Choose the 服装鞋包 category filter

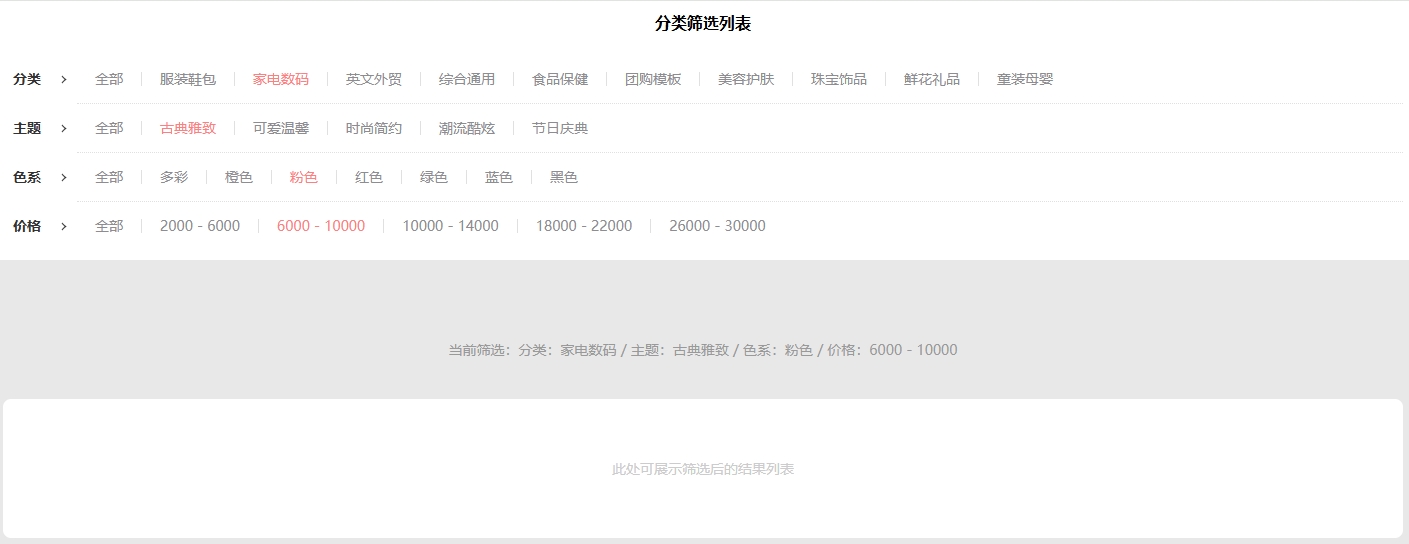pyautogui.click(x=188, y=79)
